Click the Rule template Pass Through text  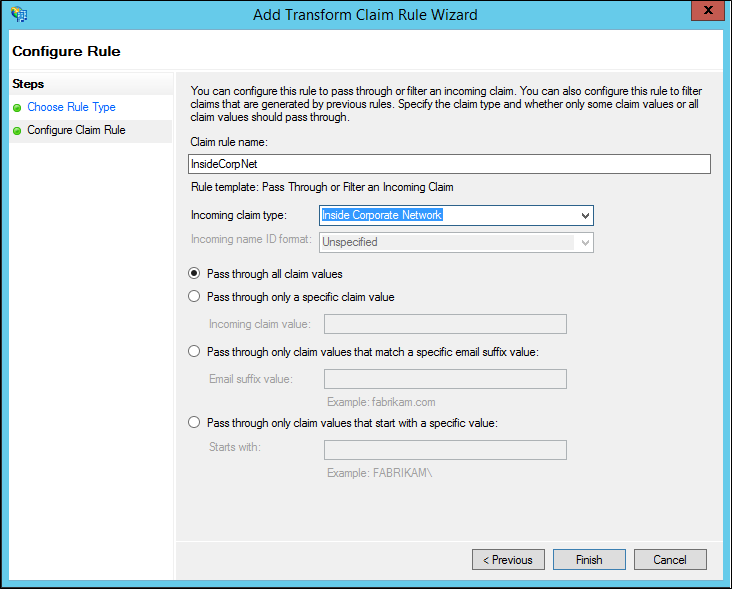pos(322,187)
